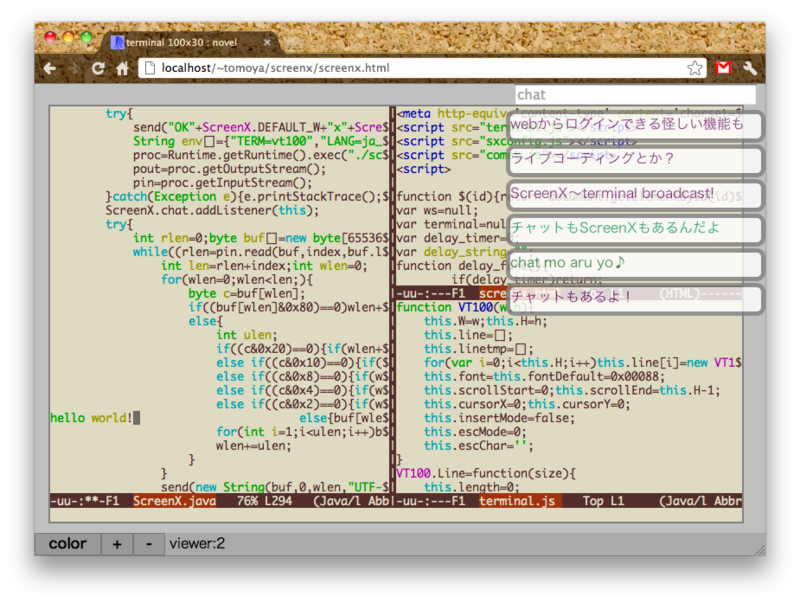This screenshot has width=800, height=603.
Task: Click the 'ScreenX.chat.addListener(this);' line
Action: pos(212,210)
